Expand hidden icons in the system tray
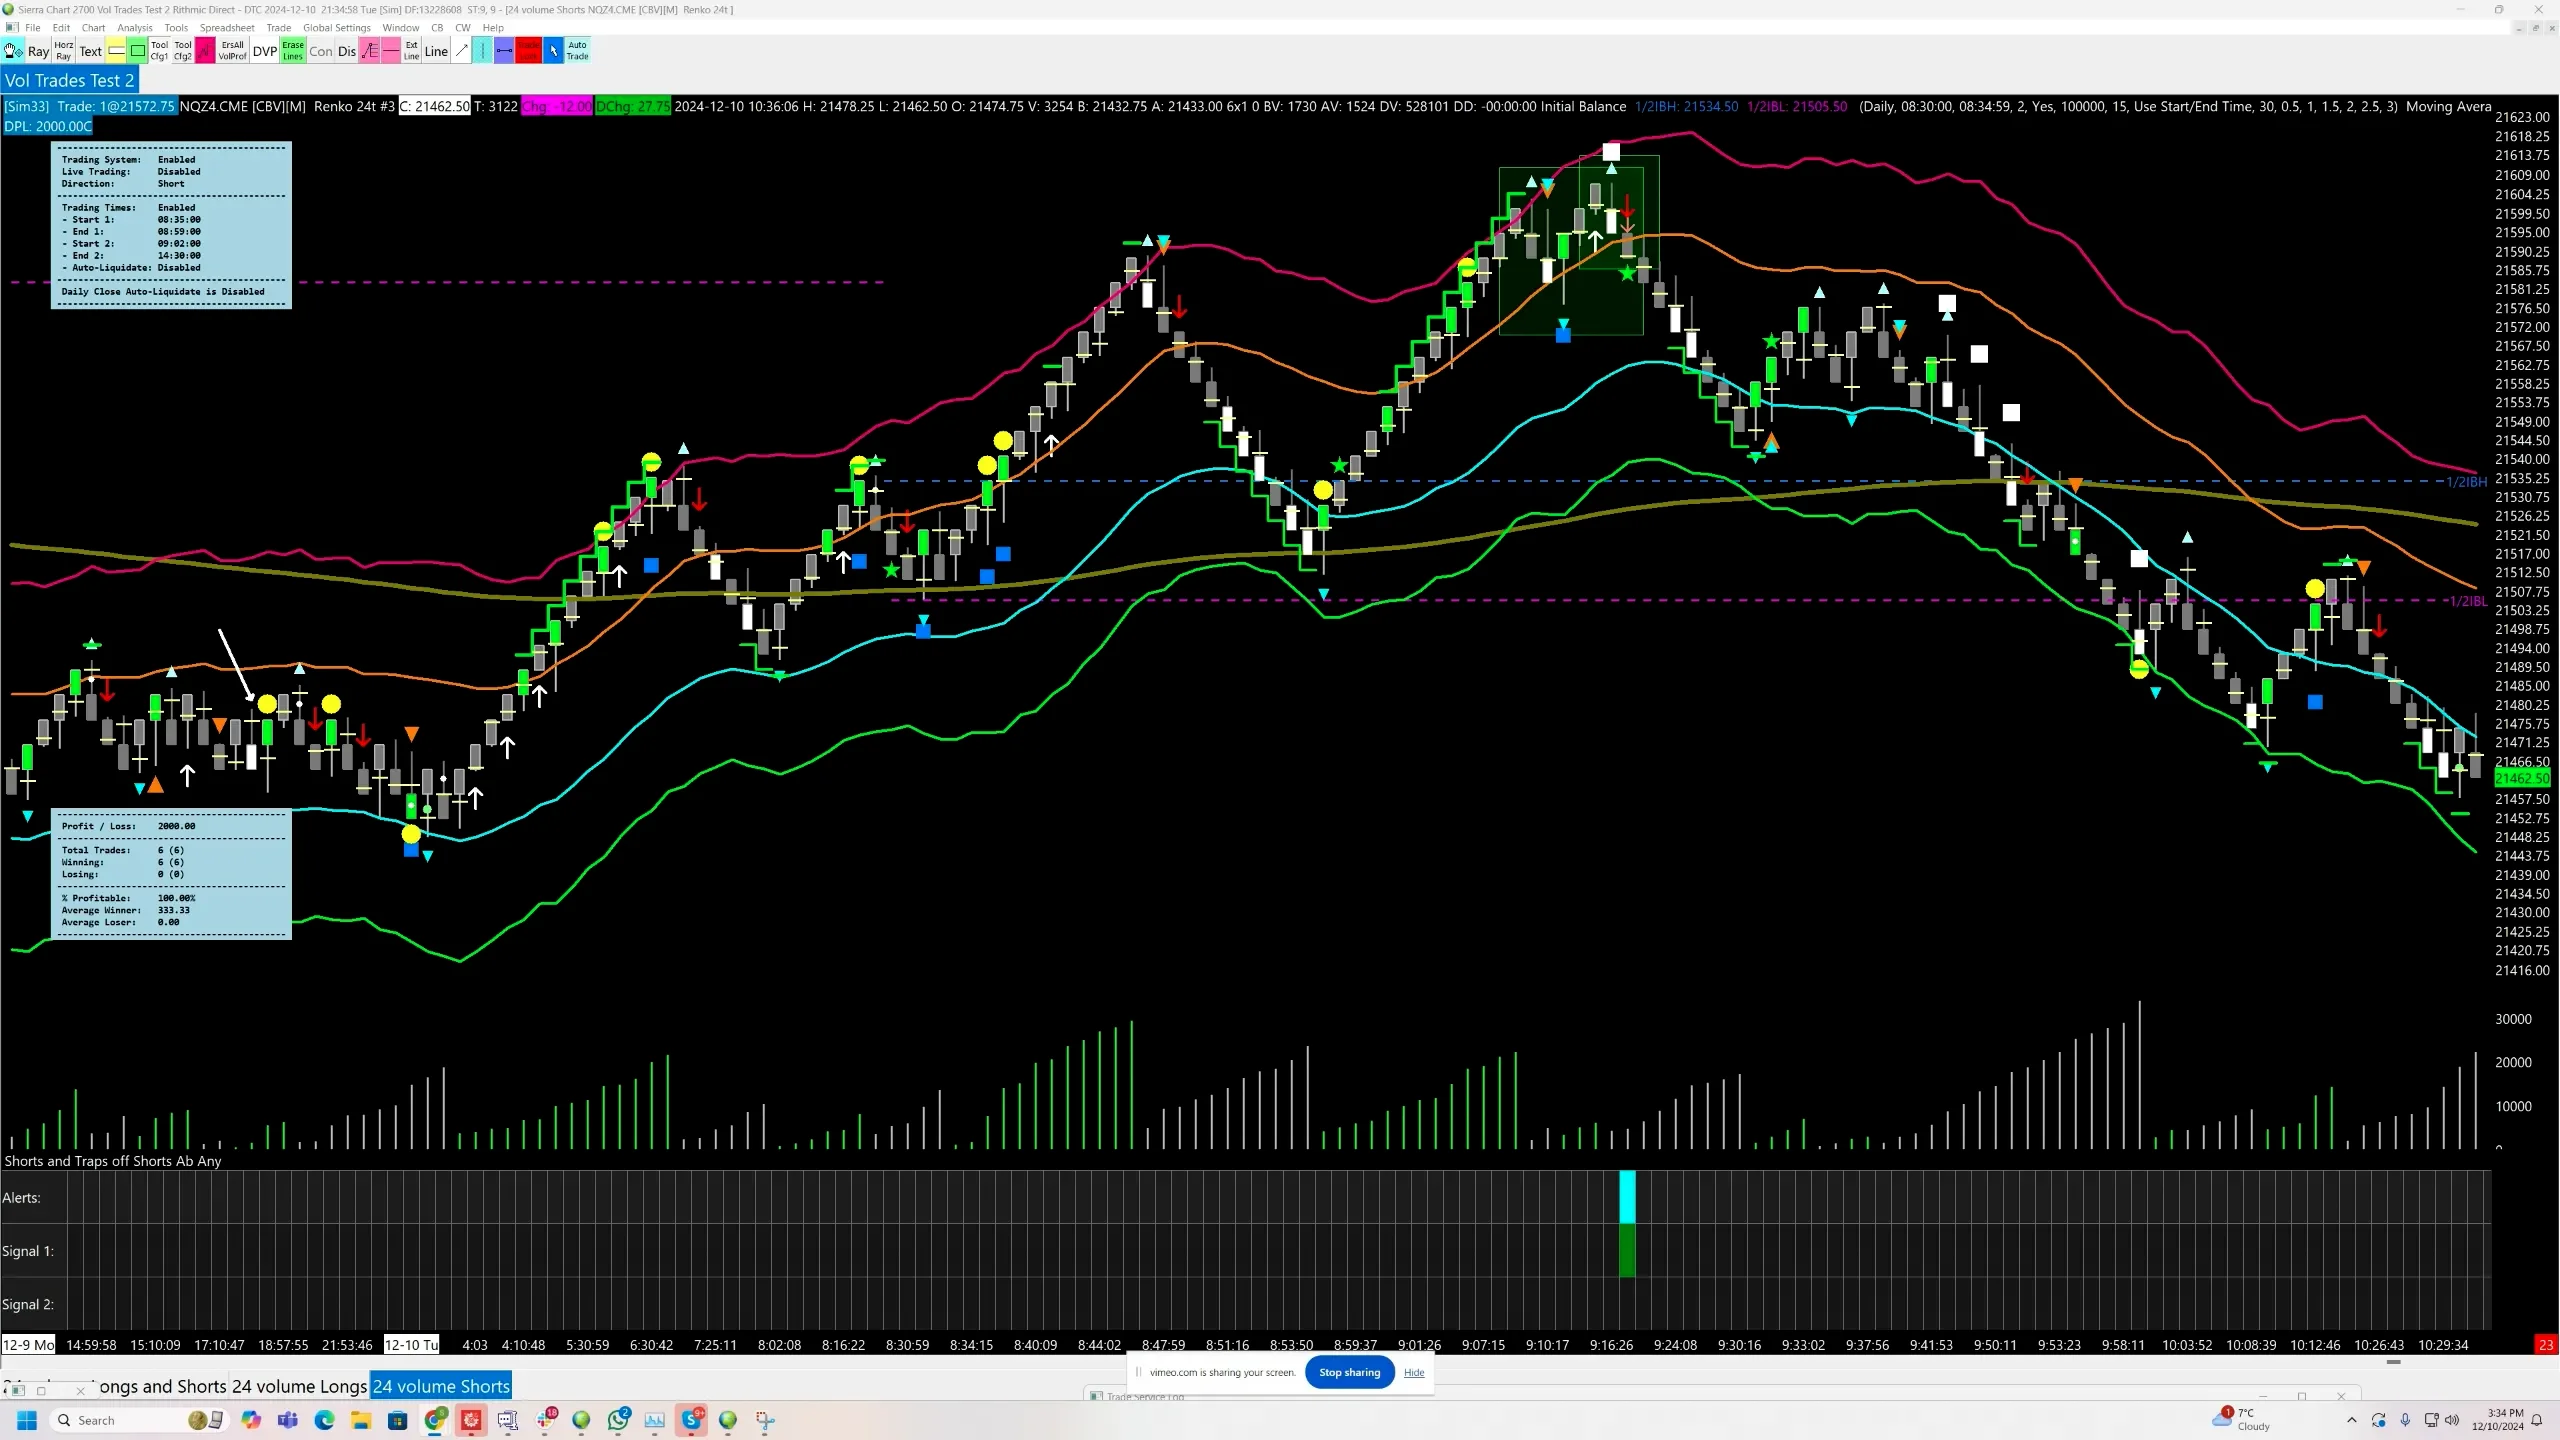Viewport: 2560px width, 1440px height. [x=2351, y=1420]
